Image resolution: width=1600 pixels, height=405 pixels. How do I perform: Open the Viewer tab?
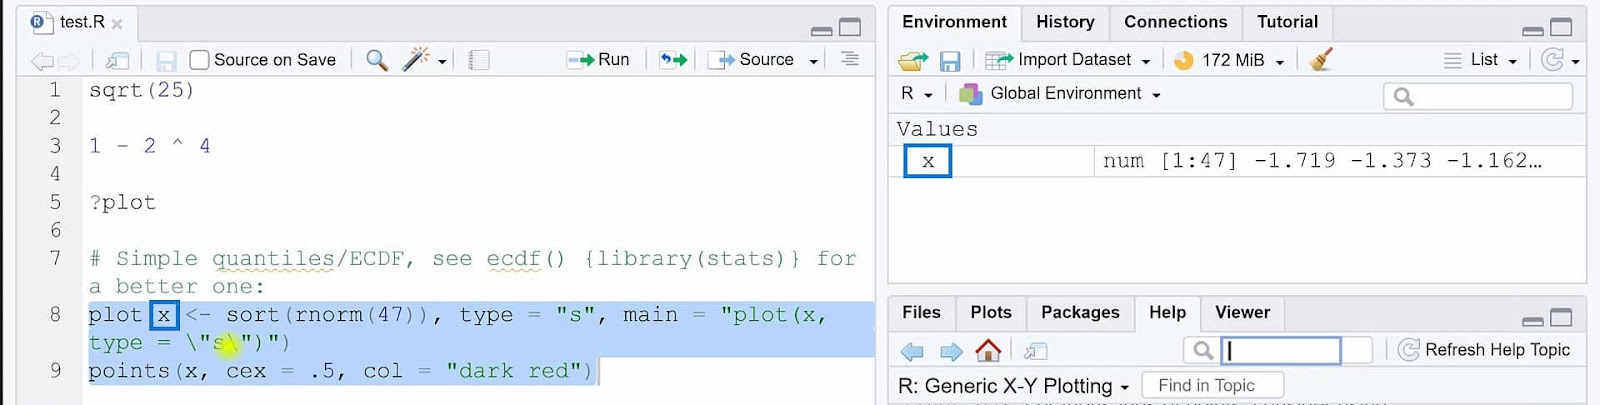tap(1242, 313)
